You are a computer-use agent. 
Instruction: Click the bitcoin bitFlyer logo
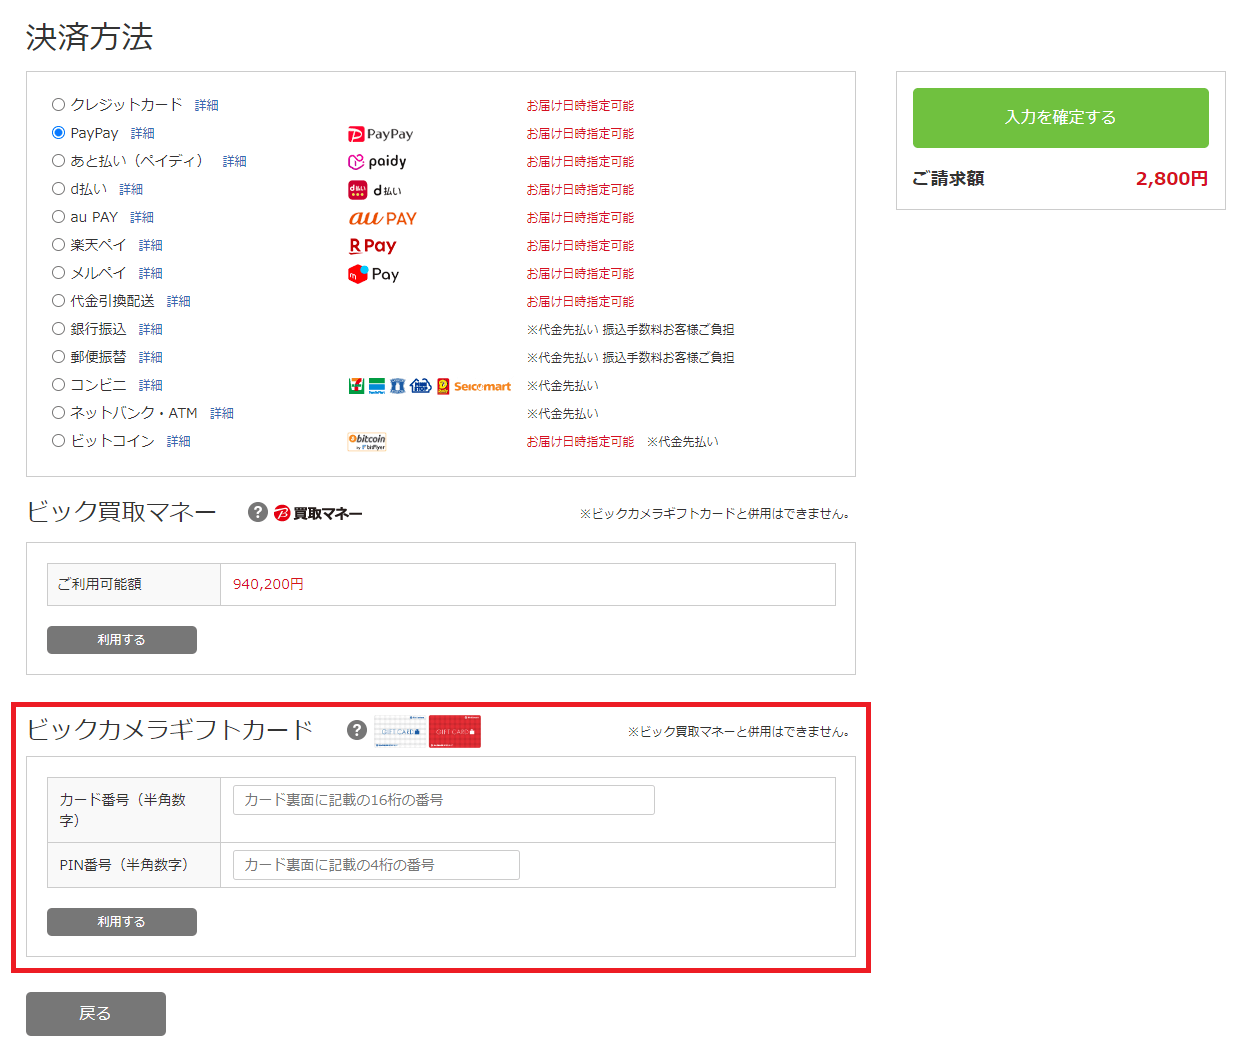367,442
